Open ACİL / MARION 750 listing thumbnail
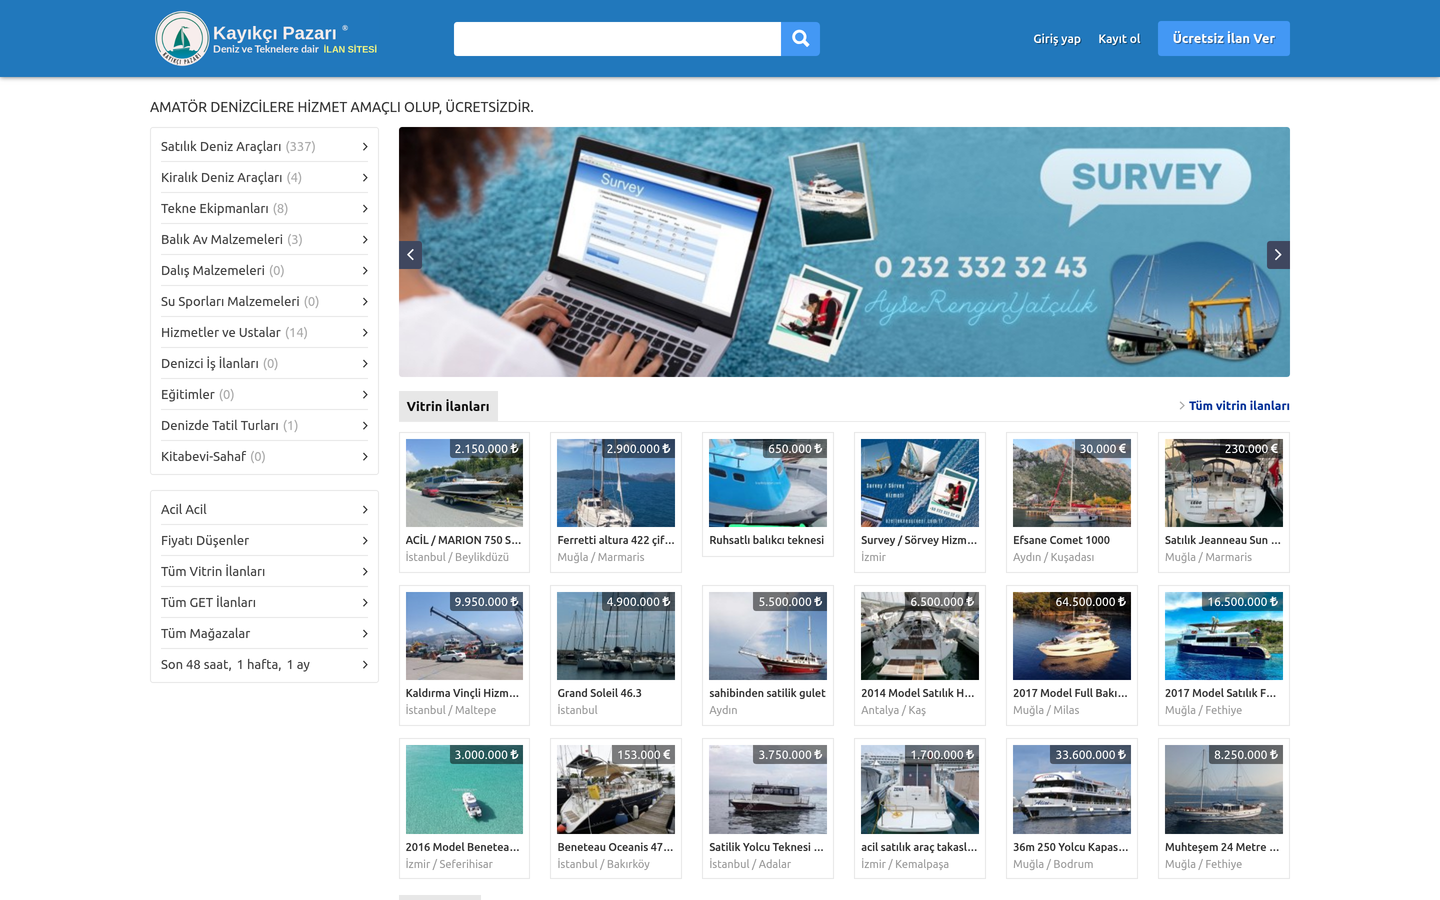This screenshot has width=1440, height=900. 464,483
